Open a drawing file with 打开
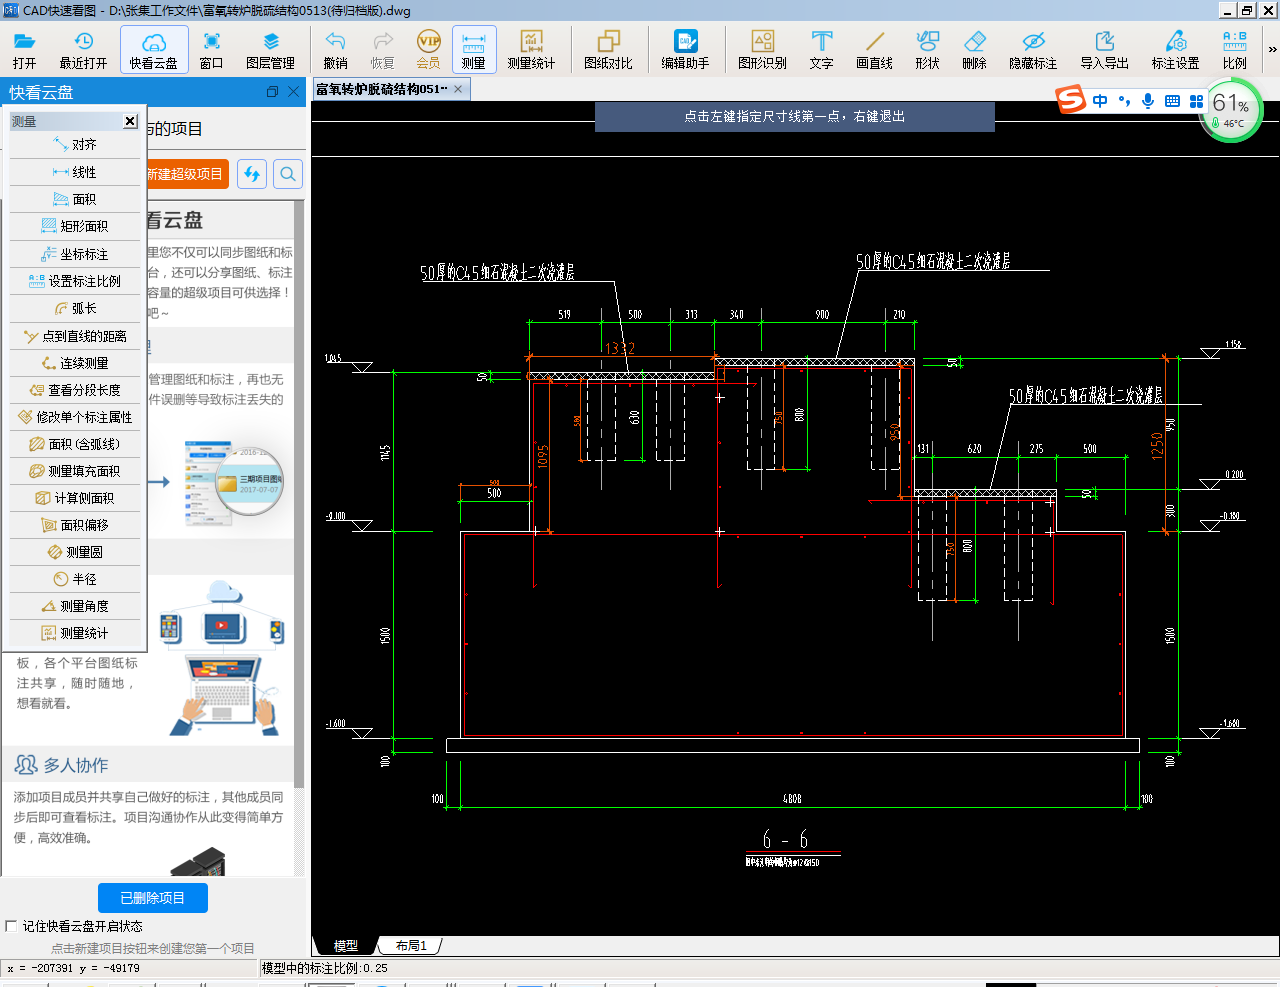1280x987 pixels. 24,50
